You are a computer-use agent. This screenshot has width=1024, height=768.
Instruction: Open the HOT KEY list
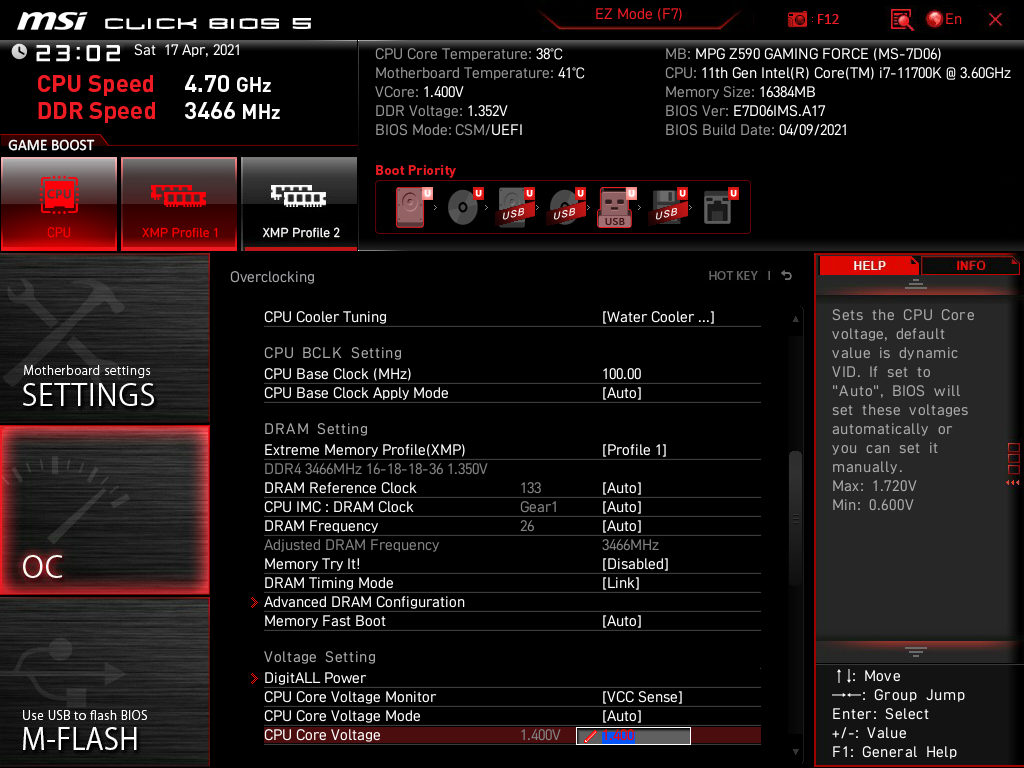tap(733, 276)
